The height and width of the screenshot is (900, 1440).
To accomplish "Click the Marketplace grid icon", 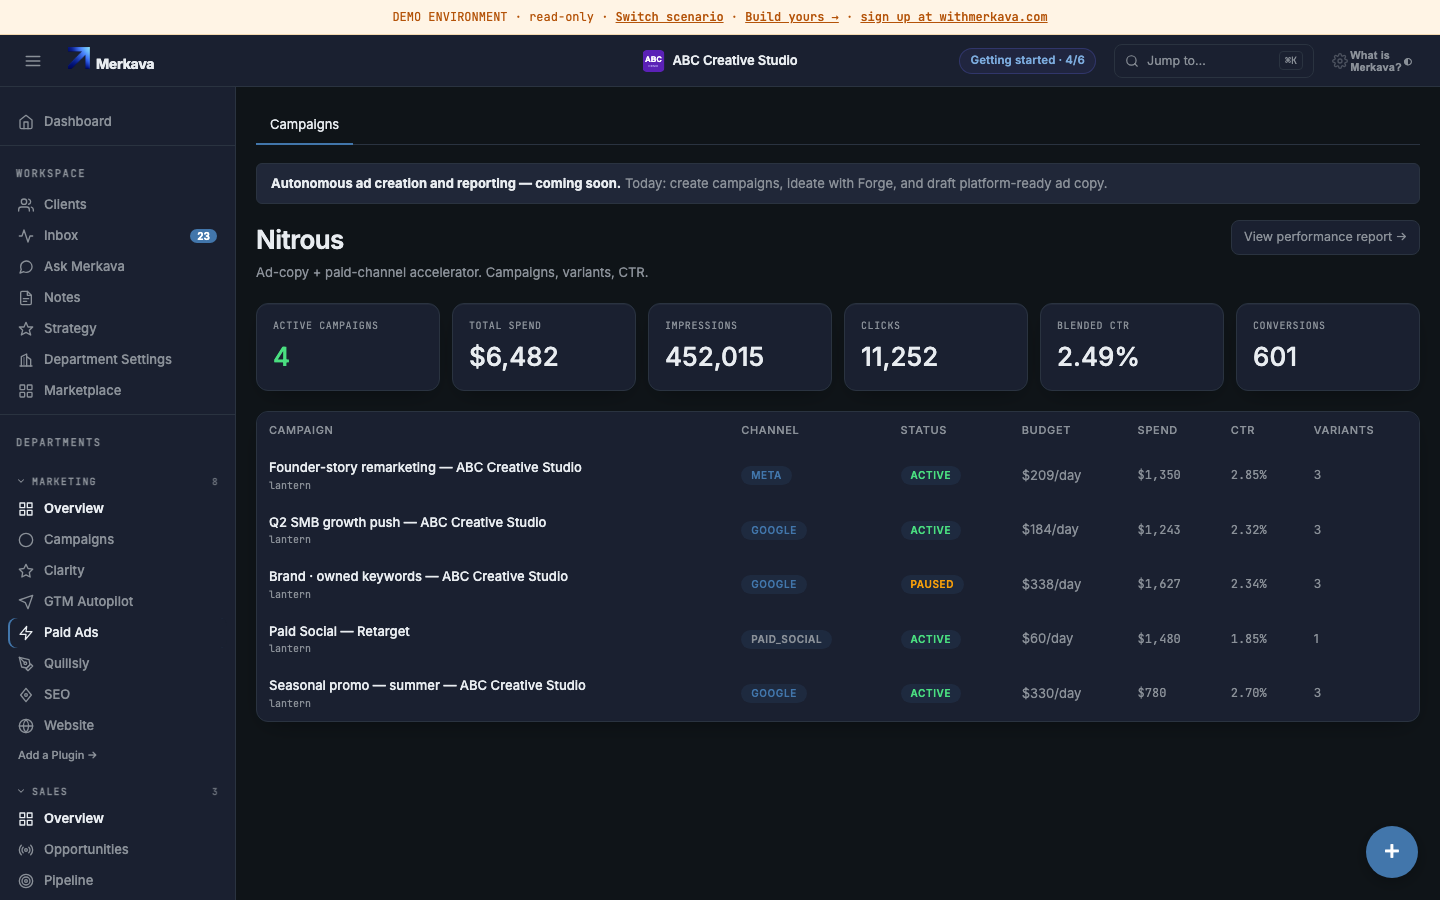I will tap(26, 391).
